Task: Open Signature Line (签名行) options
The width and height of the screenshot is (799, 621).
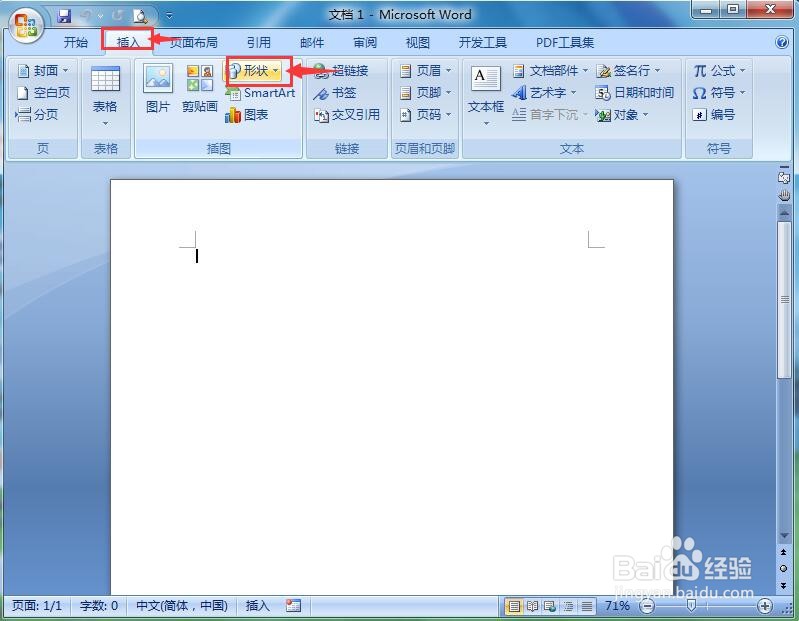Action: pos(628,70)
